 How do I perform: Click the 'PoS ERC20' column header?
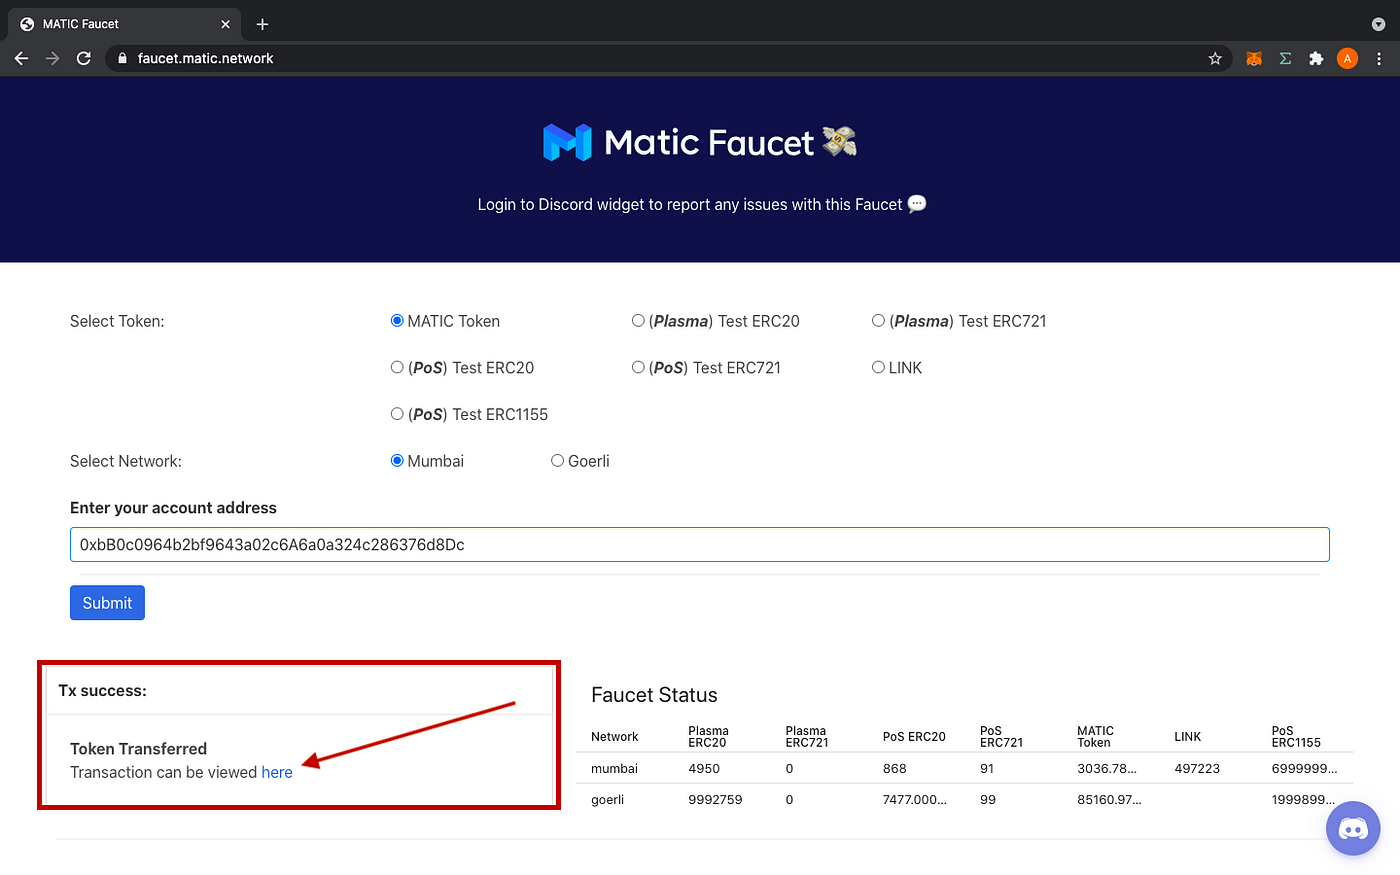[914, 737]
